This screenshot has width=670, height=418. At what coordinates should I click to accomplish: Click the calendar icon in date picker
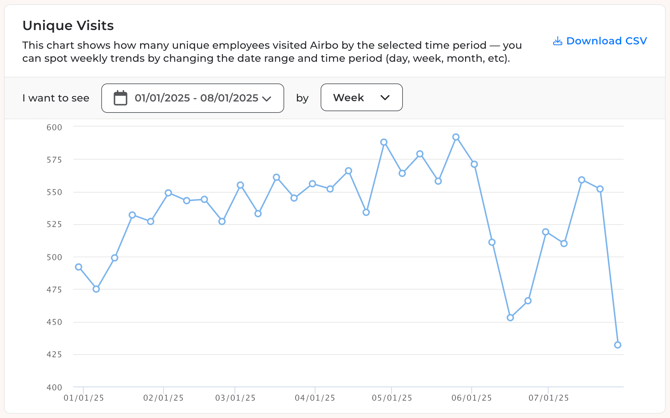click(x=120, y=98)
